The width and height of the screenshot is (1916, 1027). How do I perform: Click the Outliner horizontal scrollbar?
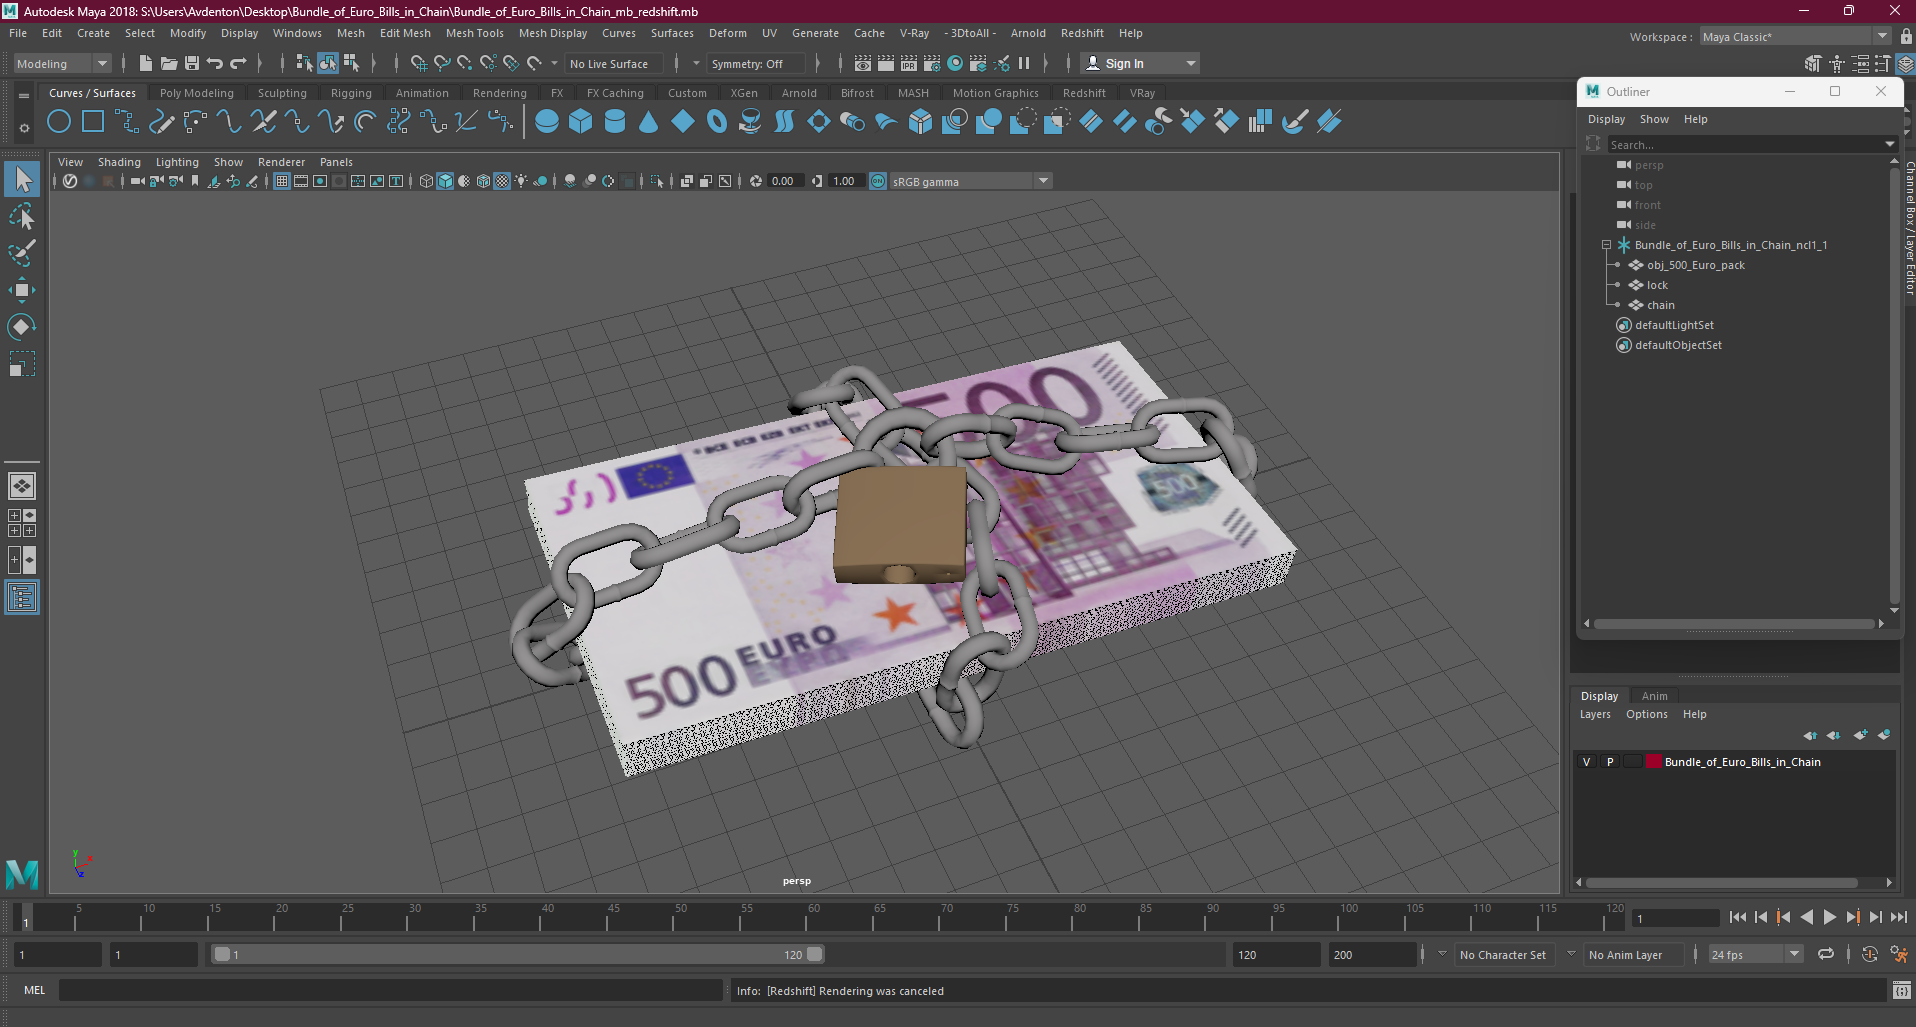pyautogui.click(x=1734, y=624)
